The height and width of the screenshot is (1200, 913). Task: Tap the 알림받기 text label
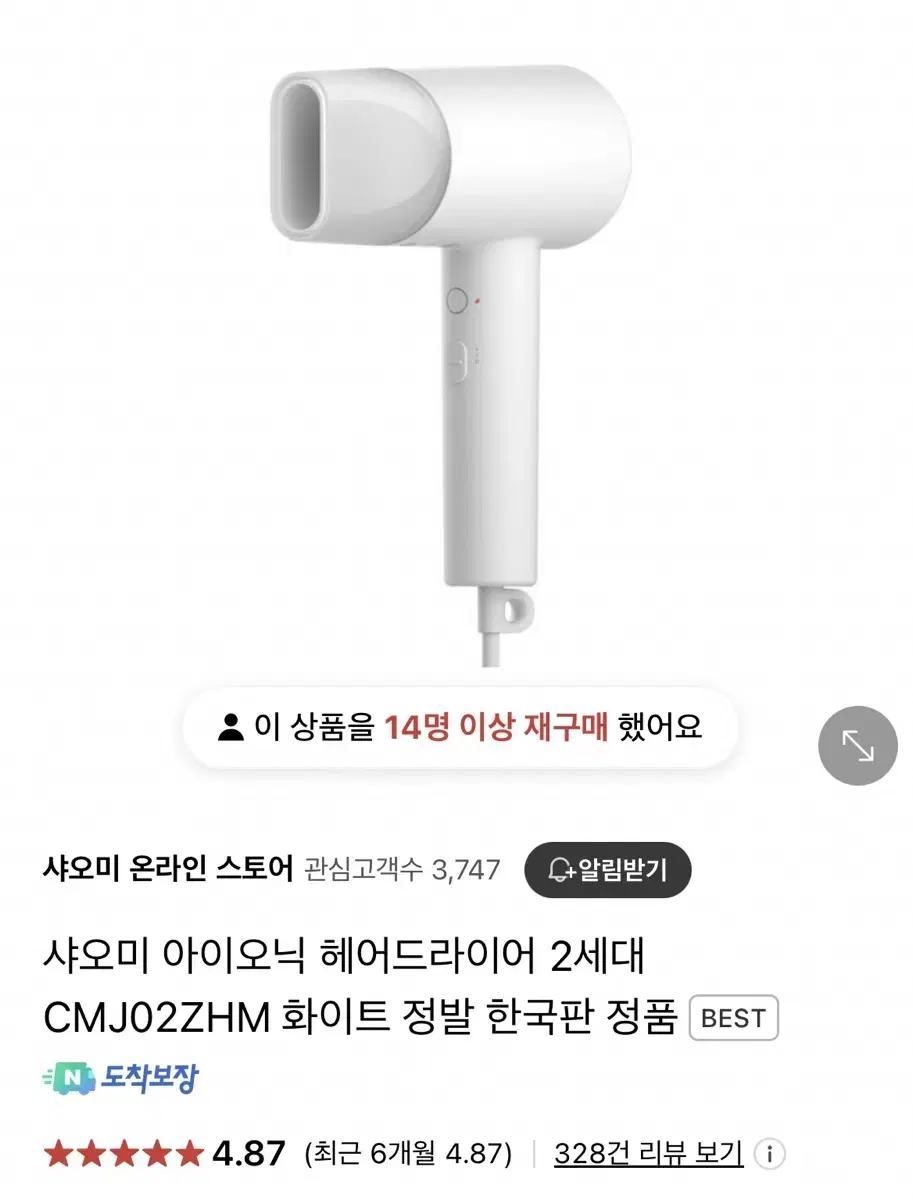(621, 870)
